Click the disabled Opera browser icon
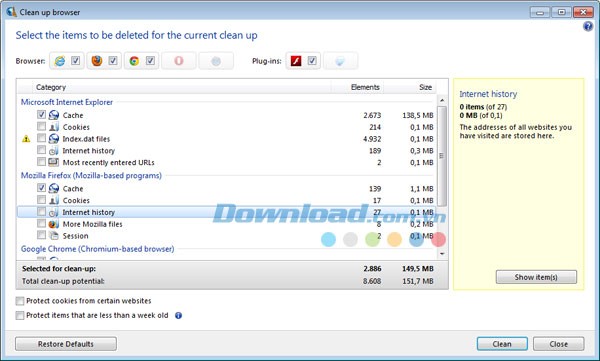 [x=179, y=61]
